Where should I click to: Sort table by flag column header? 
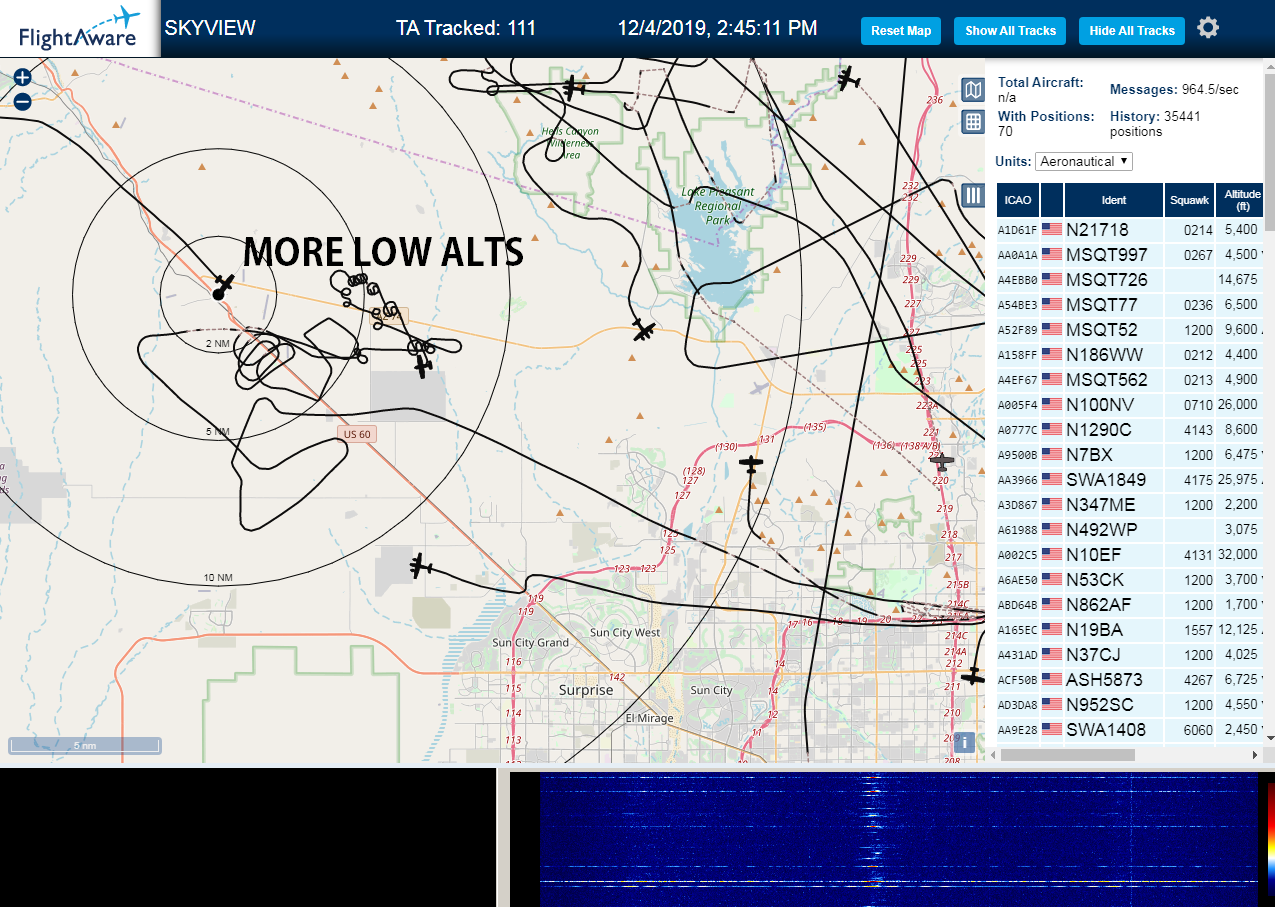pos(1052,200)
